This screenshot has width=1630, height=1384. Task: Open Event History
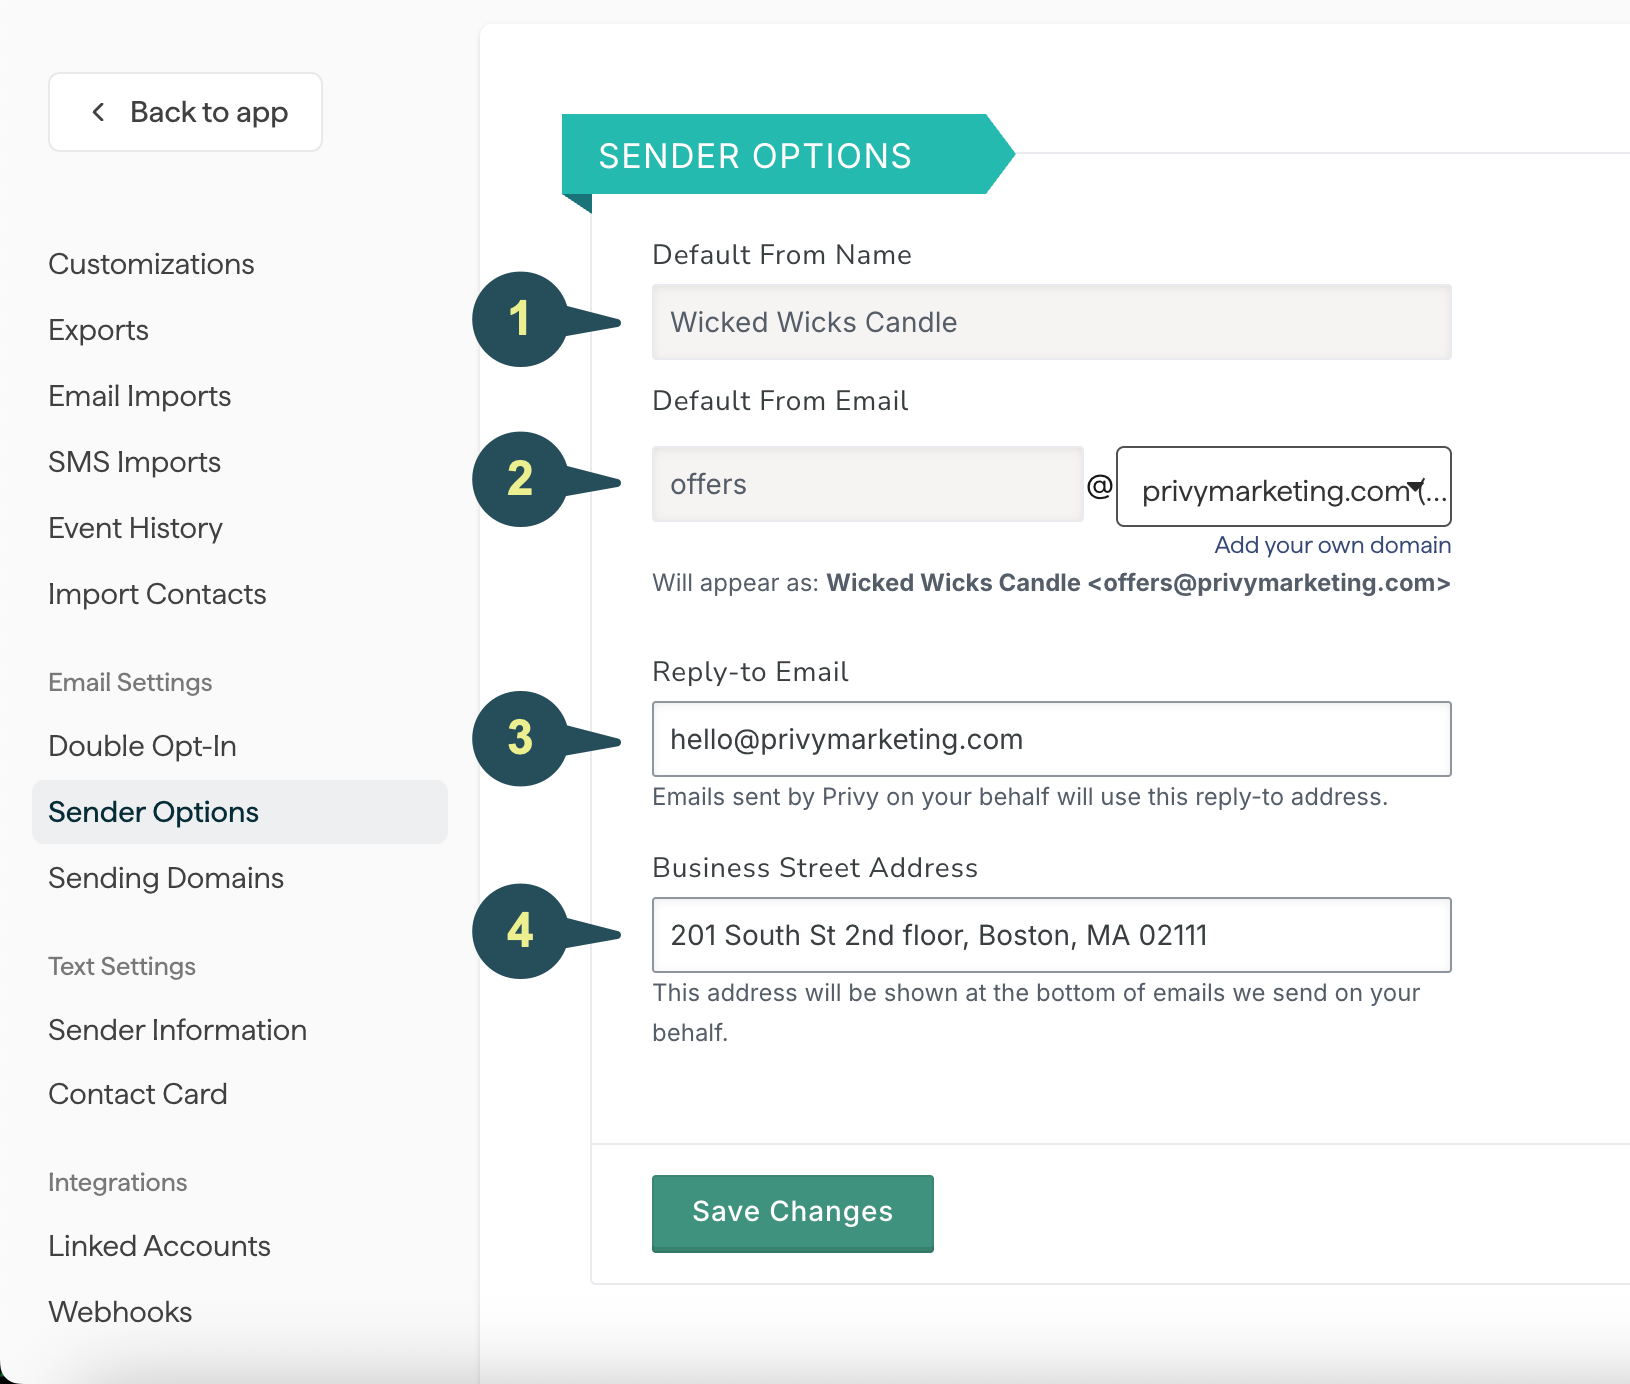pos(134,527)
